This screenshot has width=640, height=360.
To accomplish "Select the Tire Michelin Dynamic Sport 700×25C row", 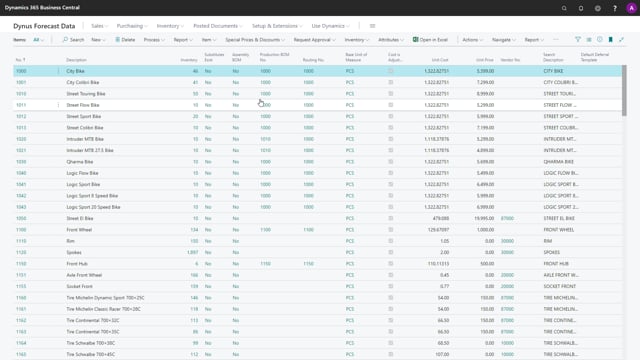I will [318, 298].
